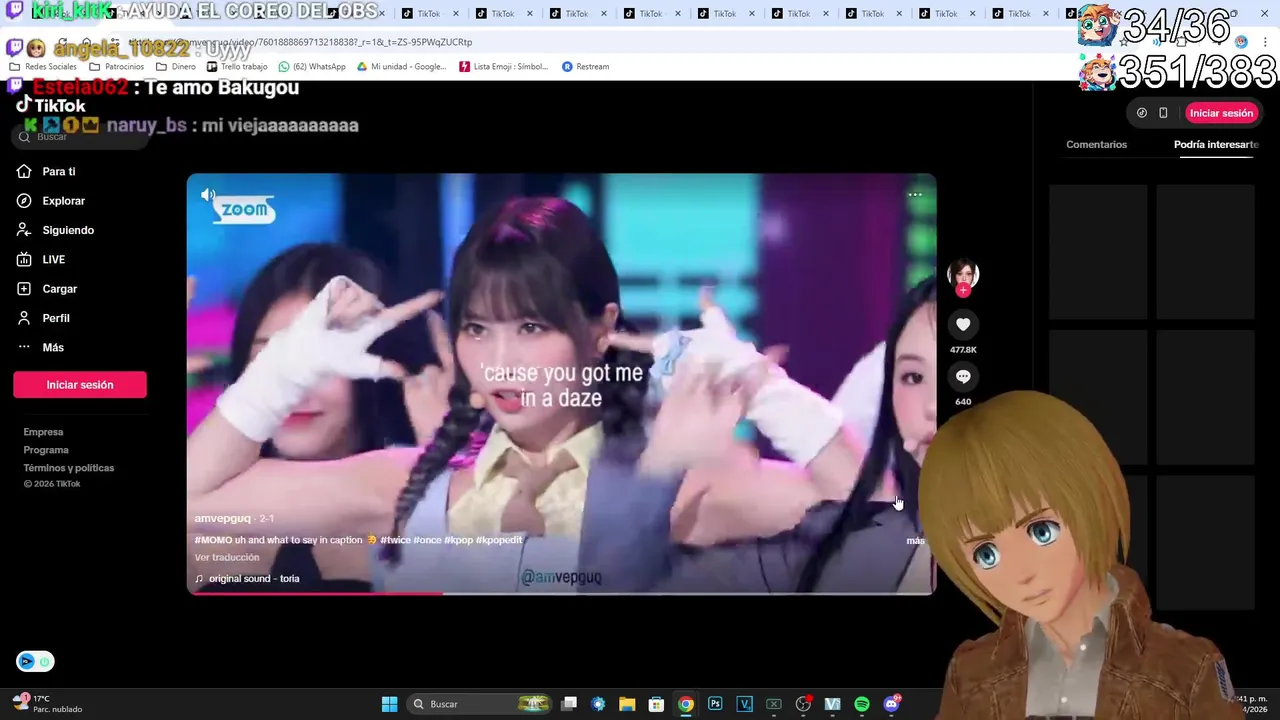The image size is (1280, 720).
Task: Open the Empresa footer link
Action: (x=43, y=432)
